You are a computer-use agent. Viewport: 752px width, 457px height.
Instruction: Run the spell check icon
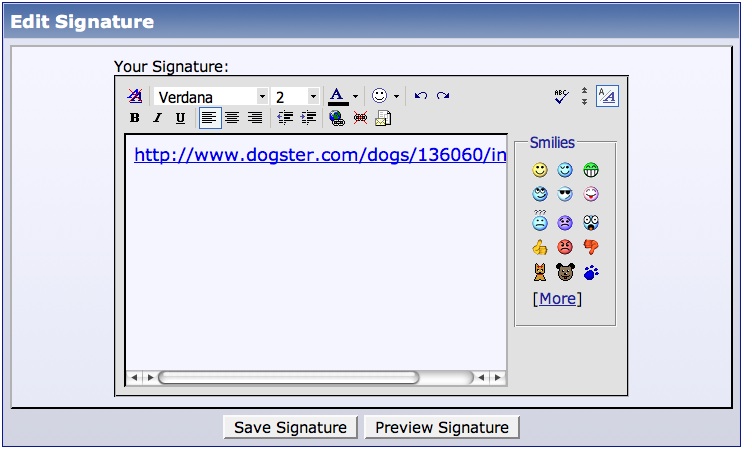pos(562,96)
